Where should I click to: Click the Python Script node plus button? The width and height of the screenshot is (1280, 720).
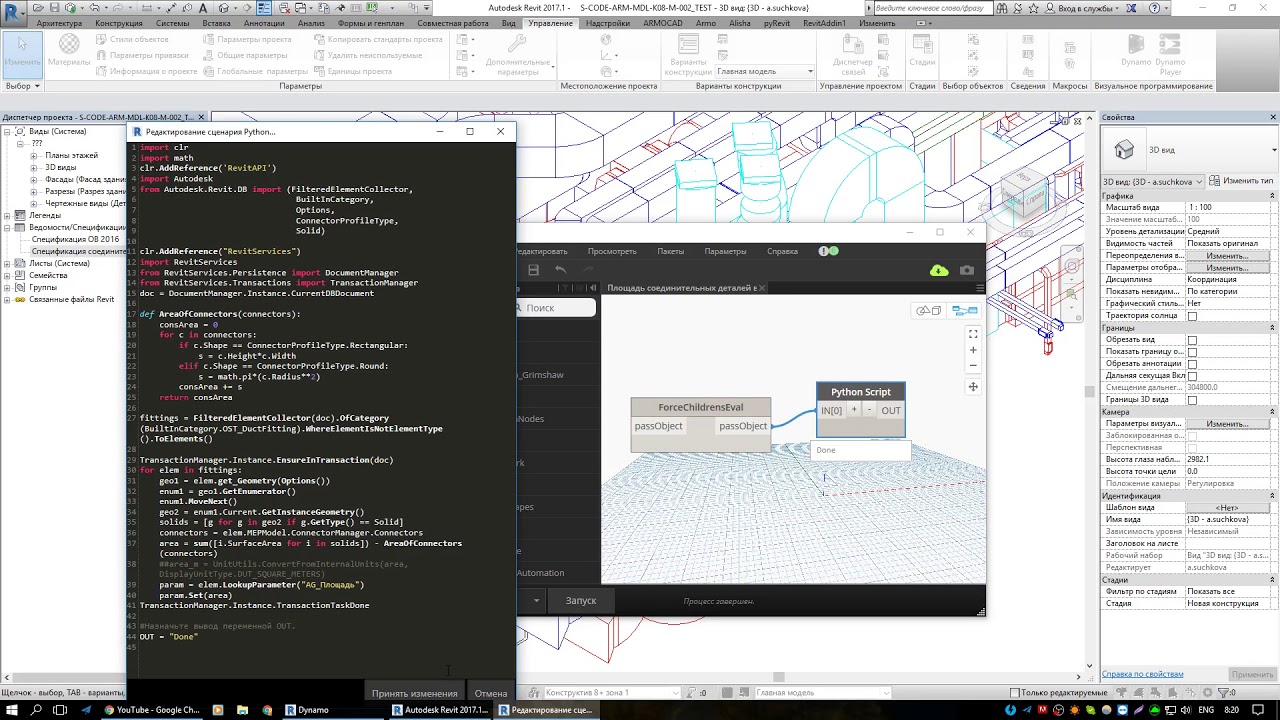[854, 410]
